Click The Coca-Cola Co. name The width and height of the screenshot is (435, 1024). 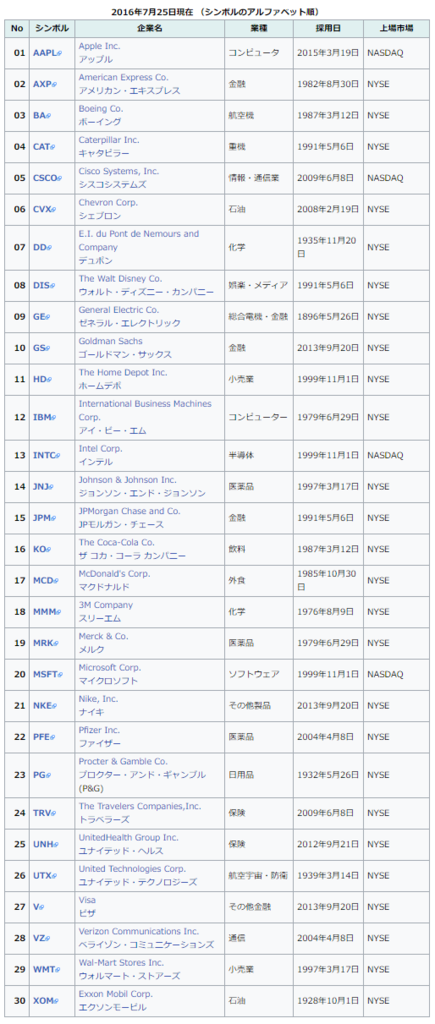[x=116, y=543]
